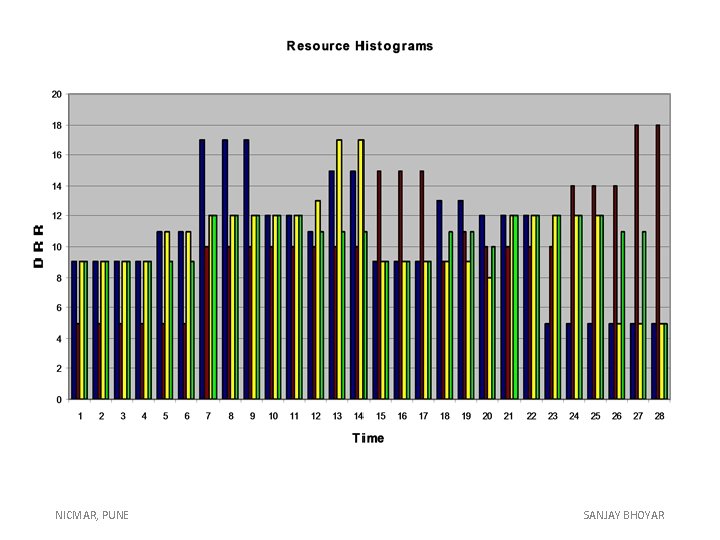This screenshot has height=540, width=720.
Task: Select the tall blue bar at time 8
Action: (225, 269)
